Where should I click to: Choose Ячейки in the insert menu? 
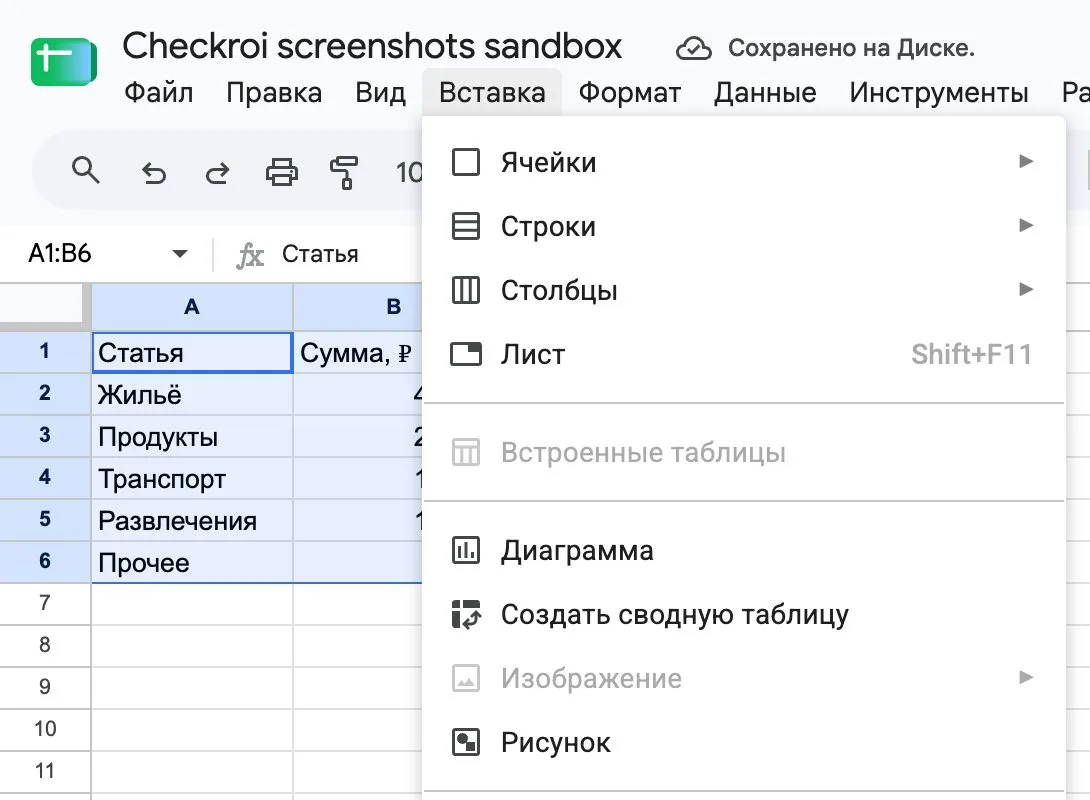coord(744,162)
